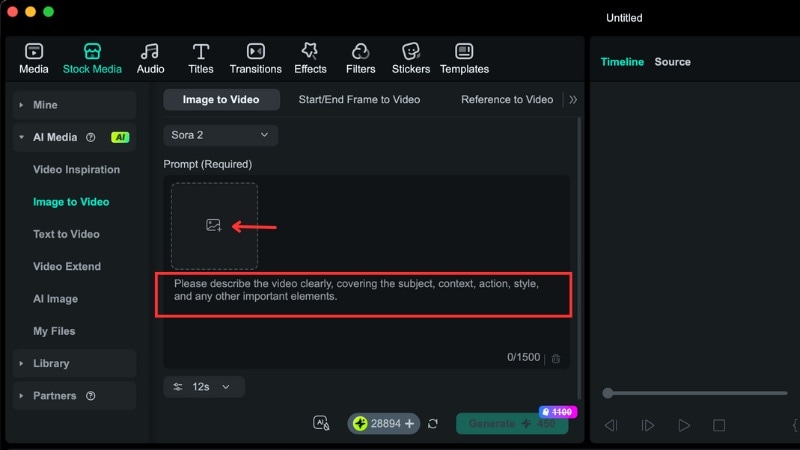Clear the prompt with the trash icon

(x=556, y=359)
